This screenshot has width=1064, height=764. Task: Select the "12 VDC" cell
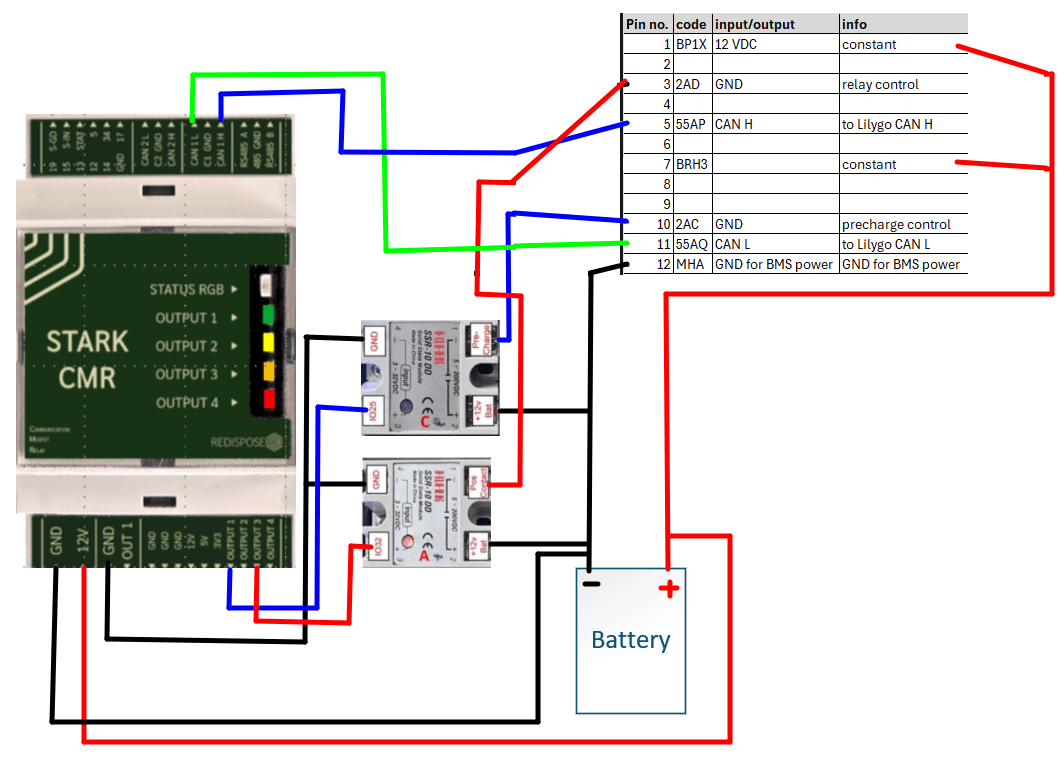(736, 44)
